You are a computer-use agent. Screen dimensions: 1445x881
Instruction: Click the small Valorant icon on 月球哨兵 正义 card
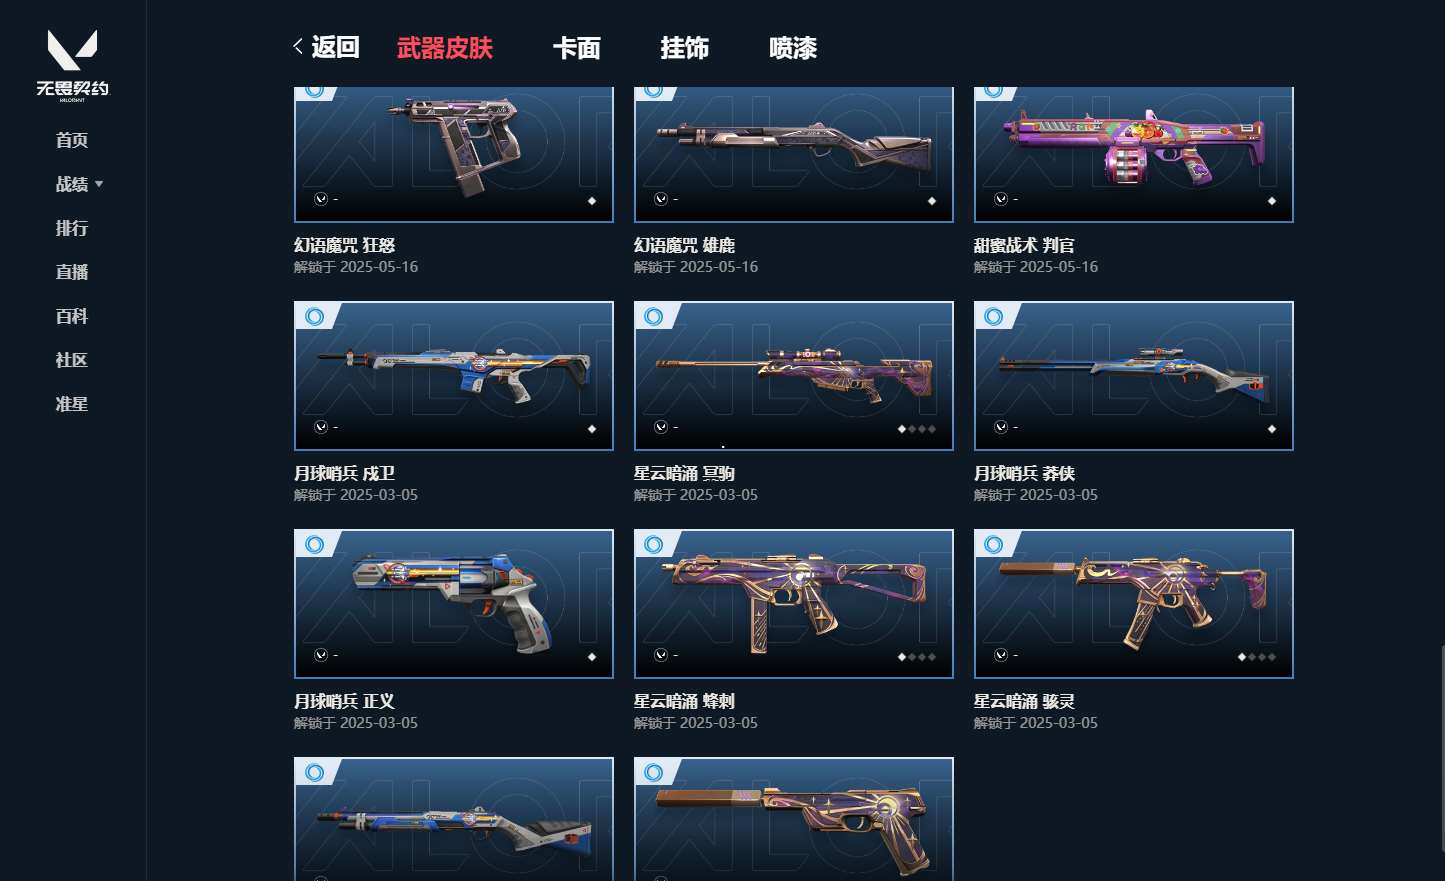(x=321, y=655)
